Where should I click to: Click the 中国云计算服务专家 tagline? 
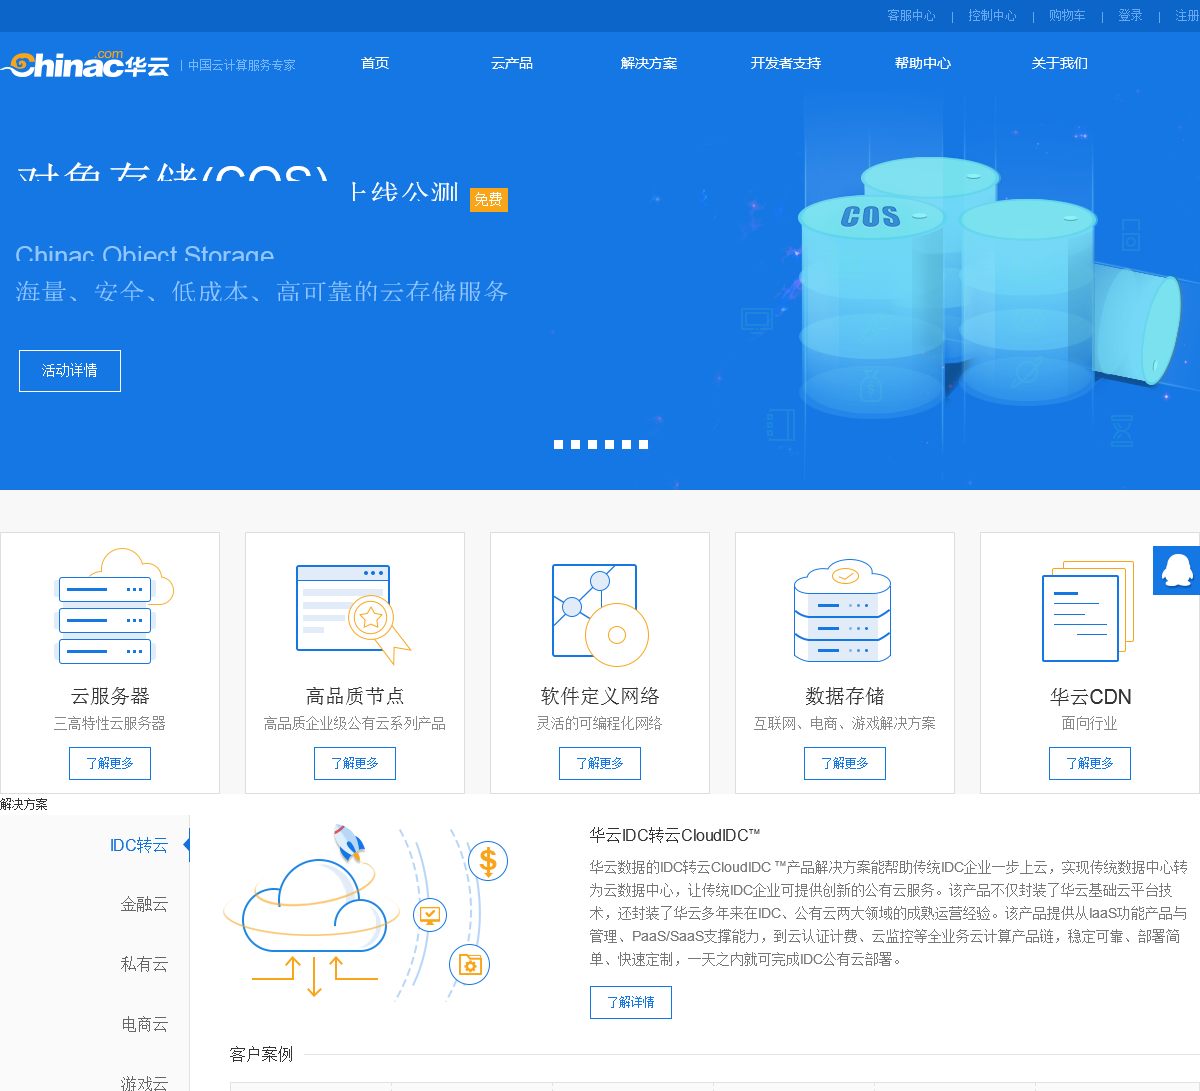242,65
